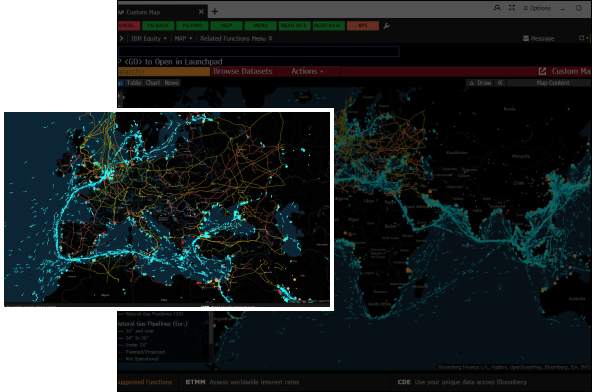Viewport: 592px width, 392px height.
Task: Collapse Map Content with the double-chevron
Action: [x=500, y=83]
